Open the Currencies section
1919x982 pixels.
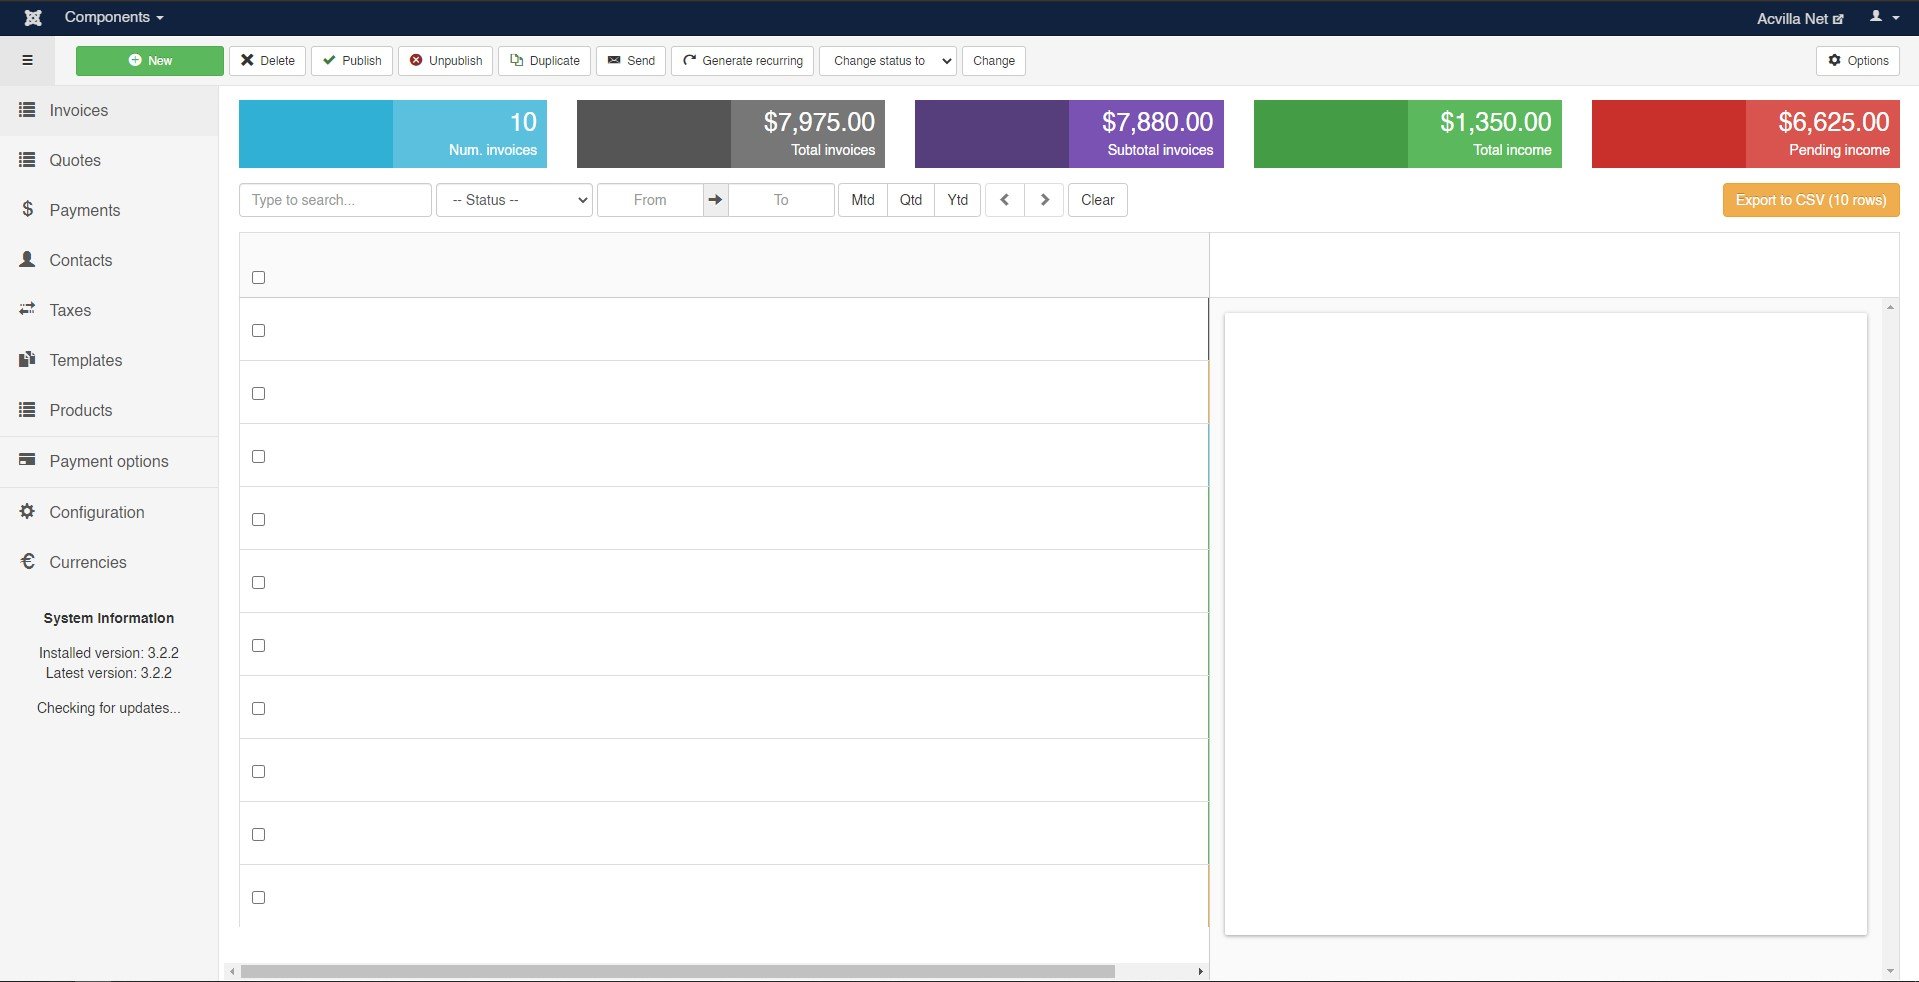(87, 562)
